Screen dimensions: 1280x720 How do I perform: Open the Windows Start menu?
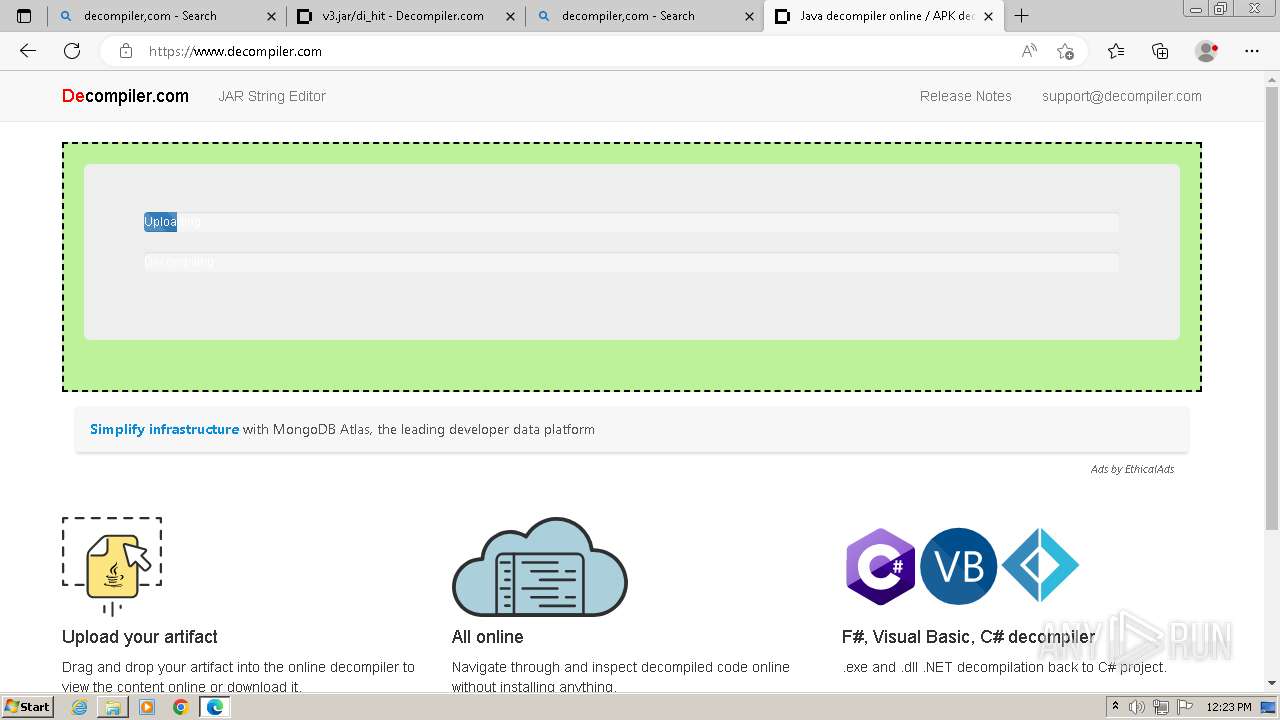27,707
